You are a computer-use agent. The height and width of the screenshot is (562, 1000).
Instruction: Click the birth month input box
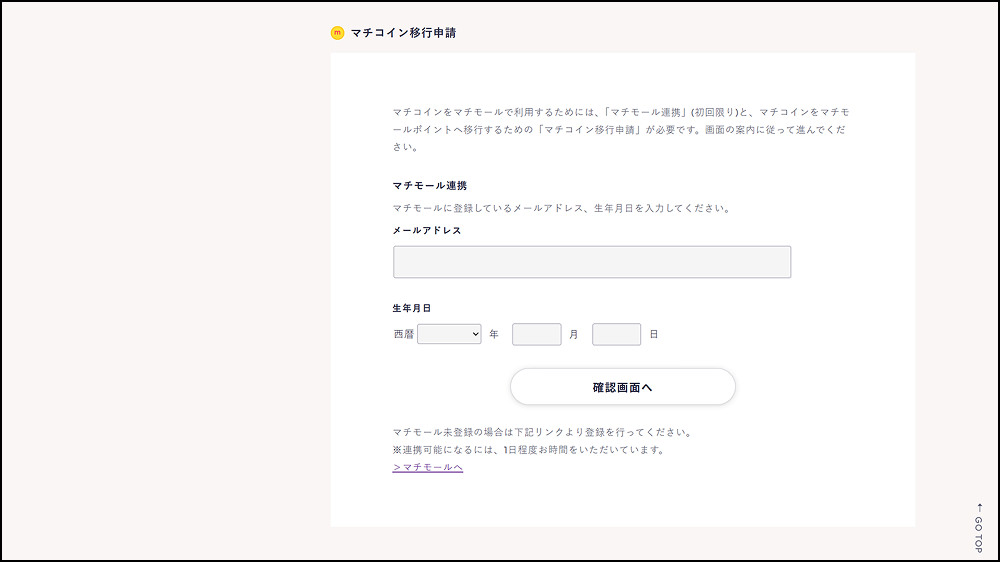[536, 334]
